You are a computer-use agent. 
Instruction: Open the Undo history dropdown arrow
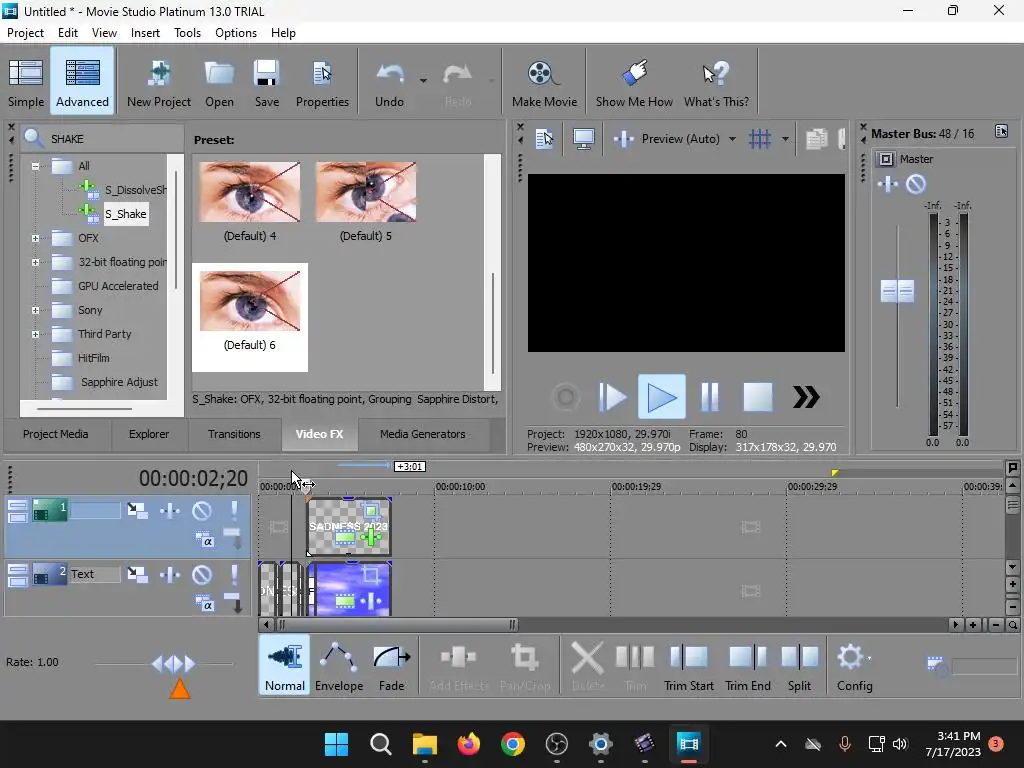click(423, 81)
